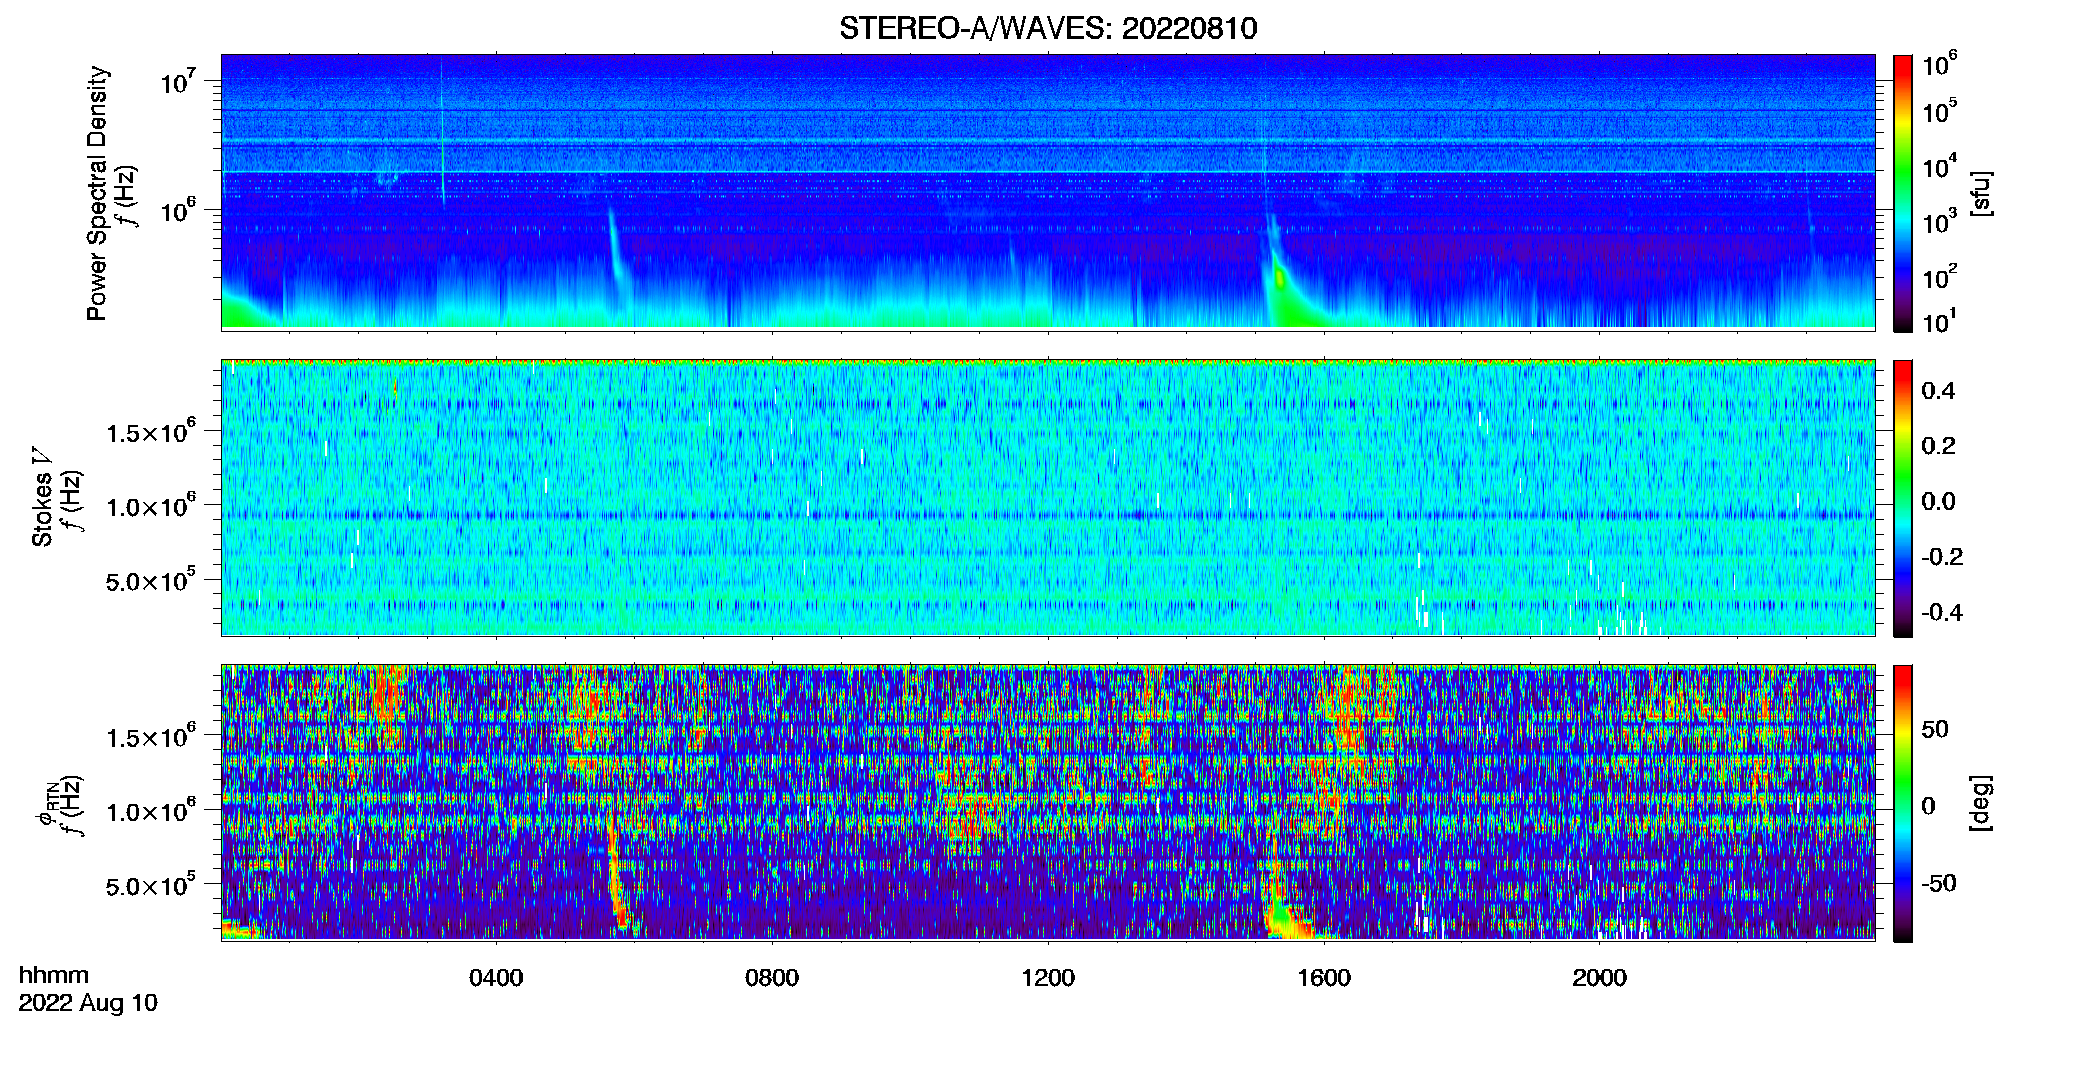Click the 2000 time tick label
This screenshot has height=1080, width=2096.
[1599, 977]
